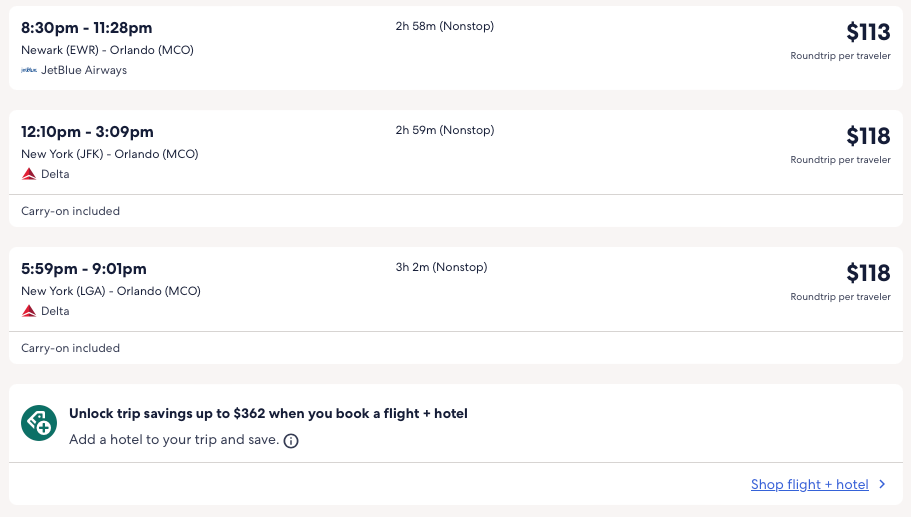This screenshot has height=517, width=911.
Task: Click Carry-on included under the LGA flight
Action: coord(70,348)
